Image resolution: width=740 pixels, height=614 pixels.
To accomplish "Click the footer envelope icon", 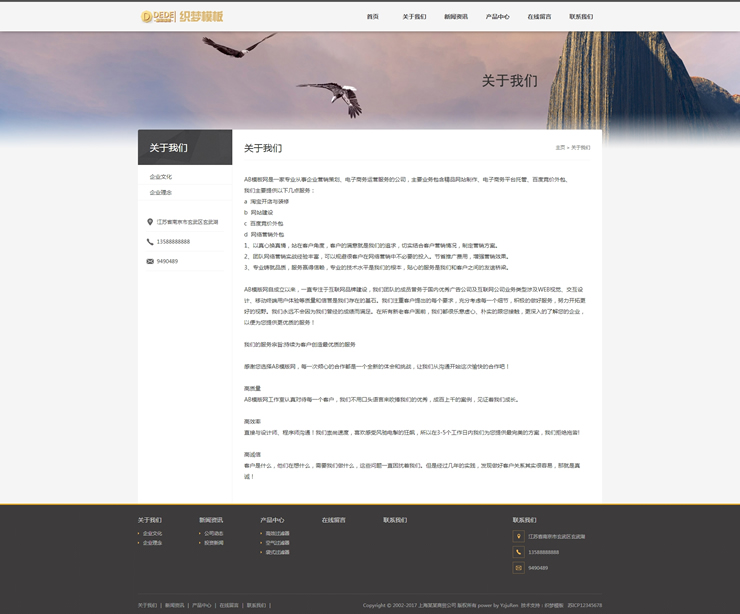I will (518, 568).
